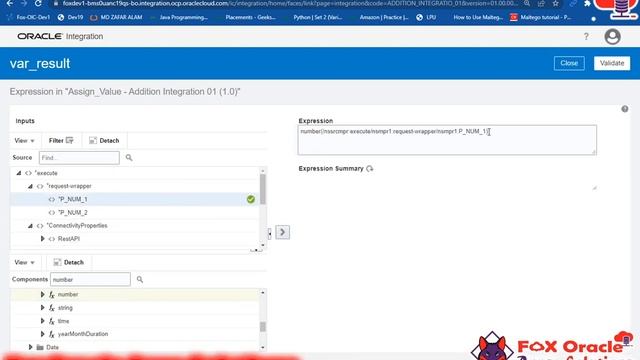Click fx icon beside string function
The image size is (640, 360).
pos(52,308)
